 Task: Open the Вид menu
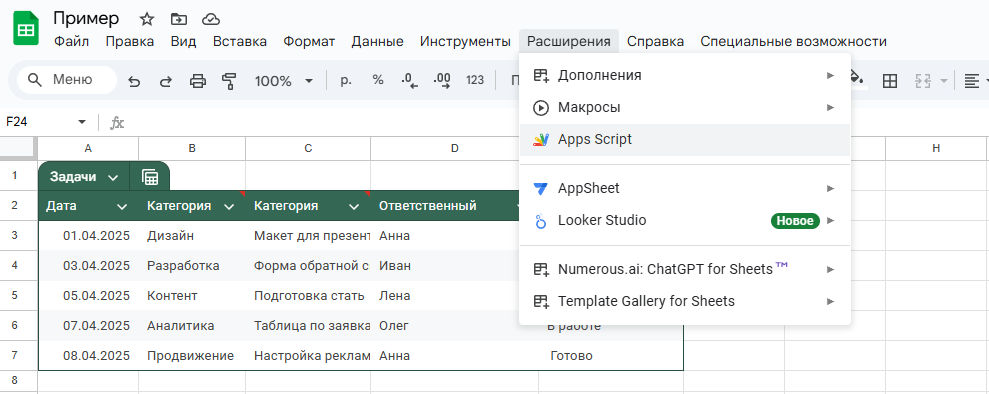point(184,42)
